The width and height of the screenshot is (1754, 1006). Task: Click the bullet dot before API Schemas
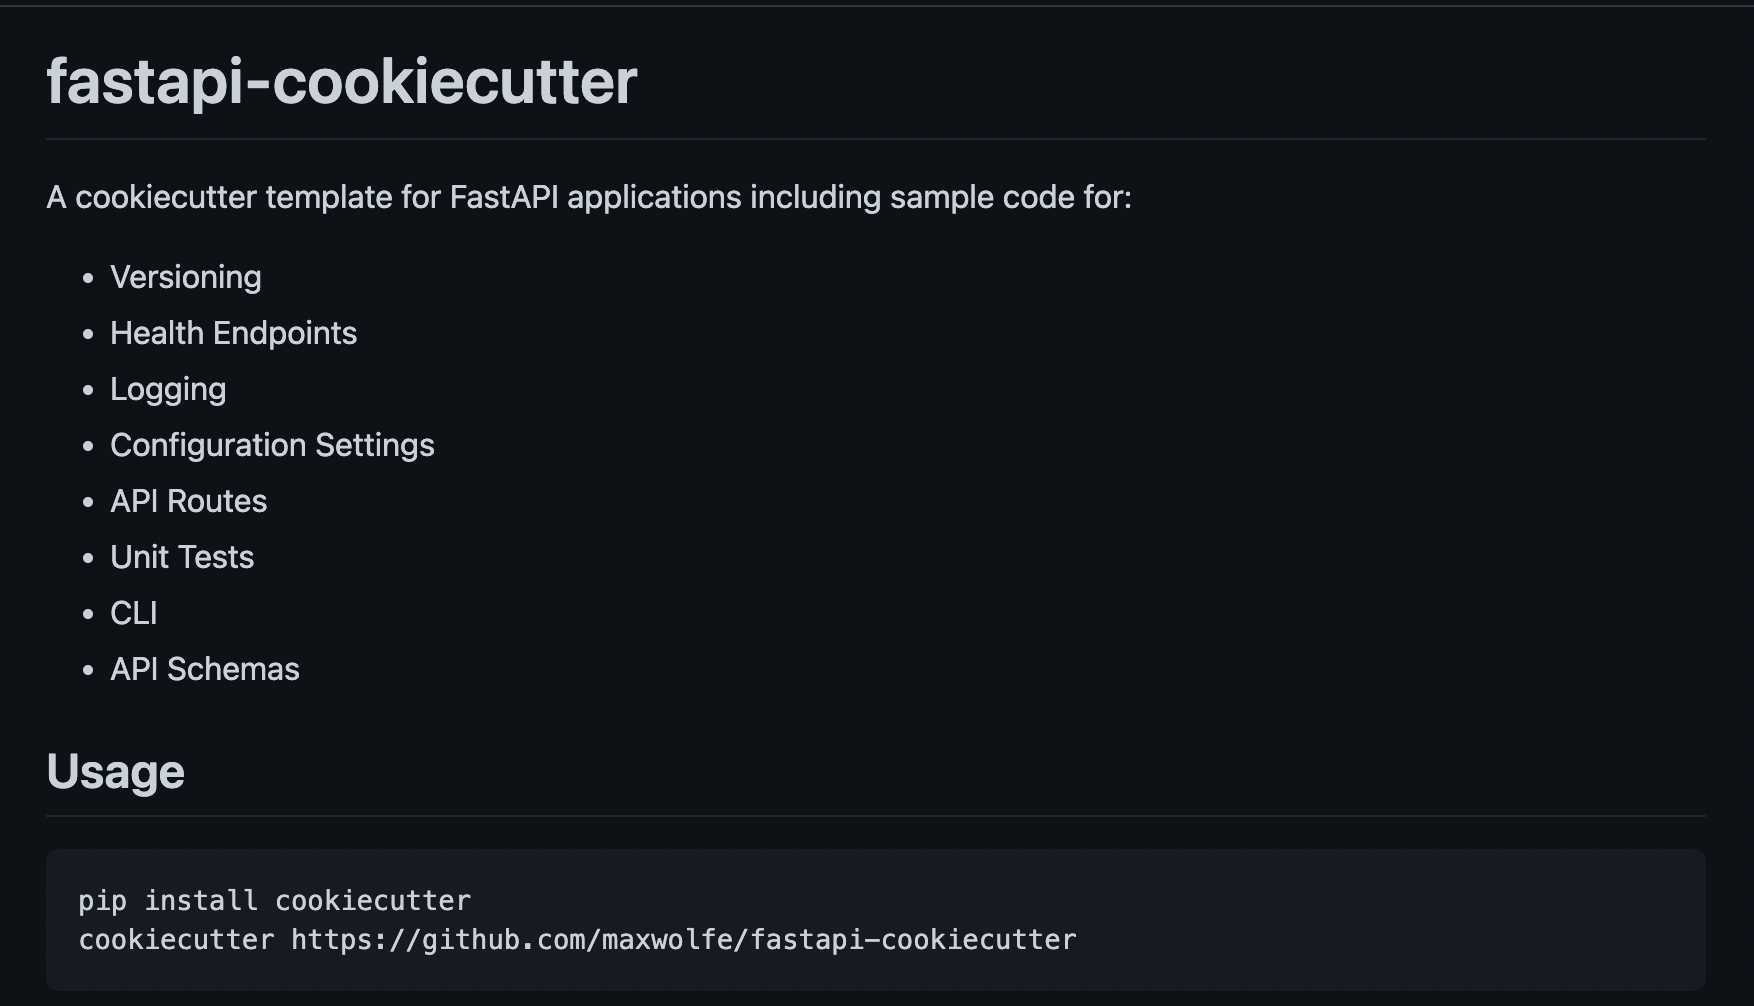(x=88, y=670)
